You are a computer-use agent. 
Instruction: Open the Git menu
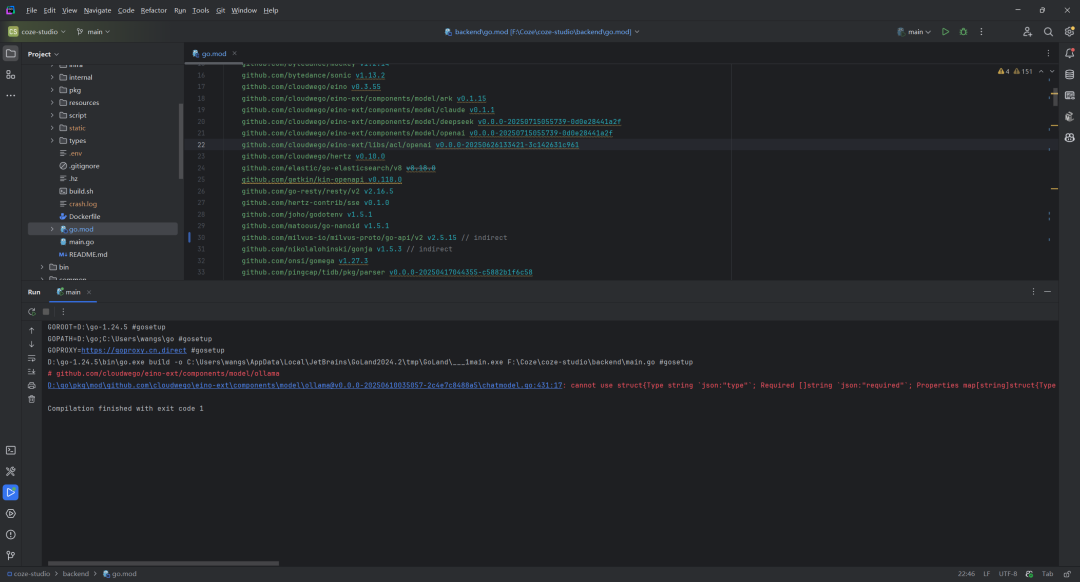(x=220, y=10)
